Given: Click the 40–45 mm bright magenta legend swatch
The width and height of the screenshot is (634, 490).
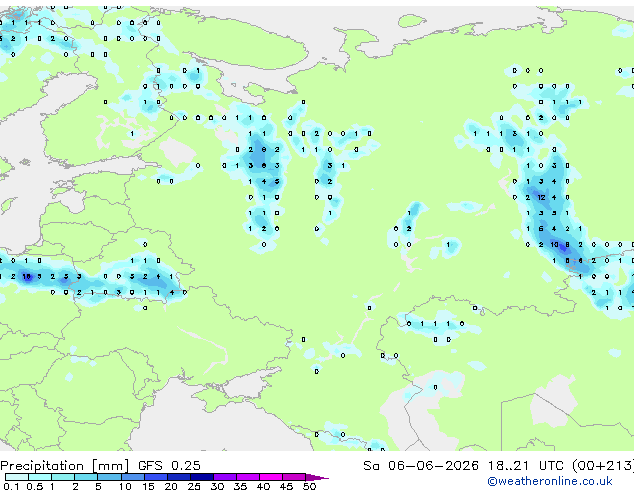Looking at the screenshot, I should point(271,477).
